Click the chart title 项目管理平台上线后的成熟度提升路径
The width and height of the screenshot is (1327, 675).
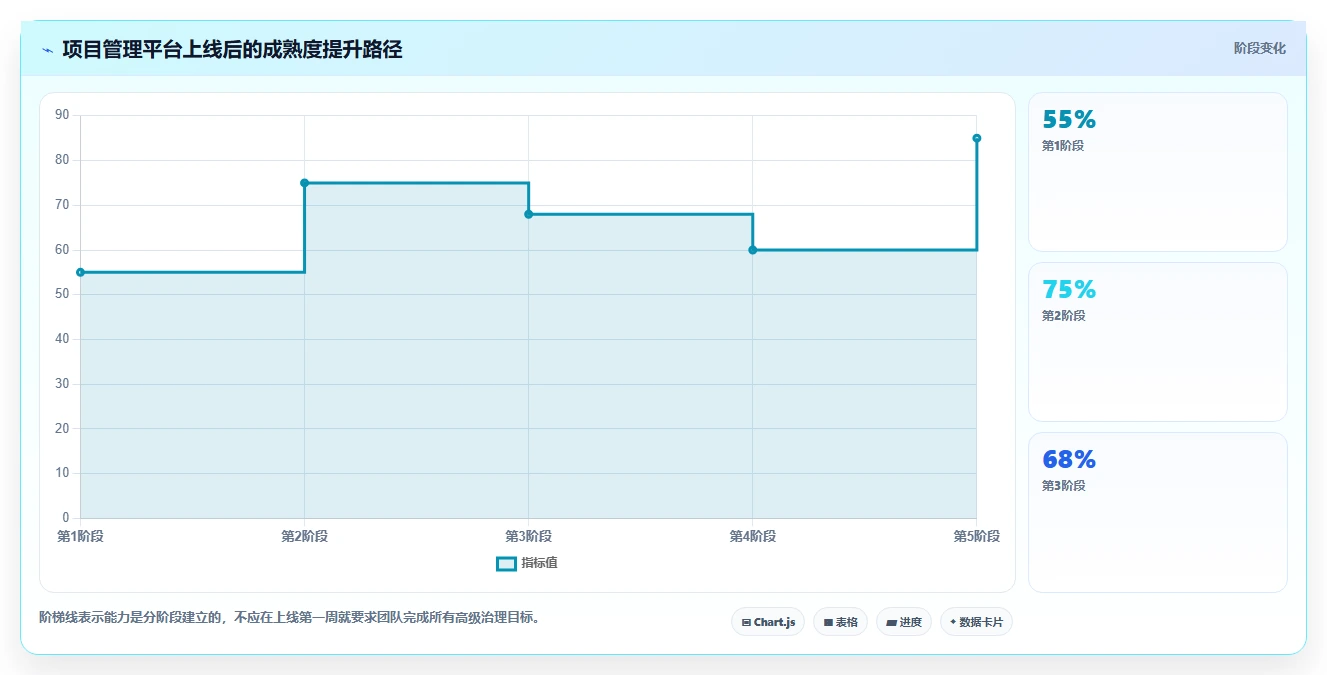(232, 50)
